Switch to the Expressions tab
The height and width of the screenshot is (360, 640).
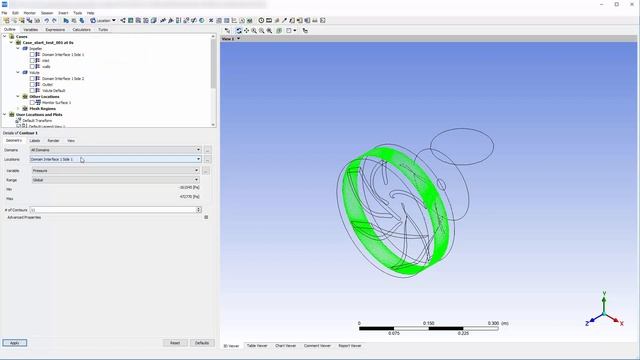[x=55, y=29]
